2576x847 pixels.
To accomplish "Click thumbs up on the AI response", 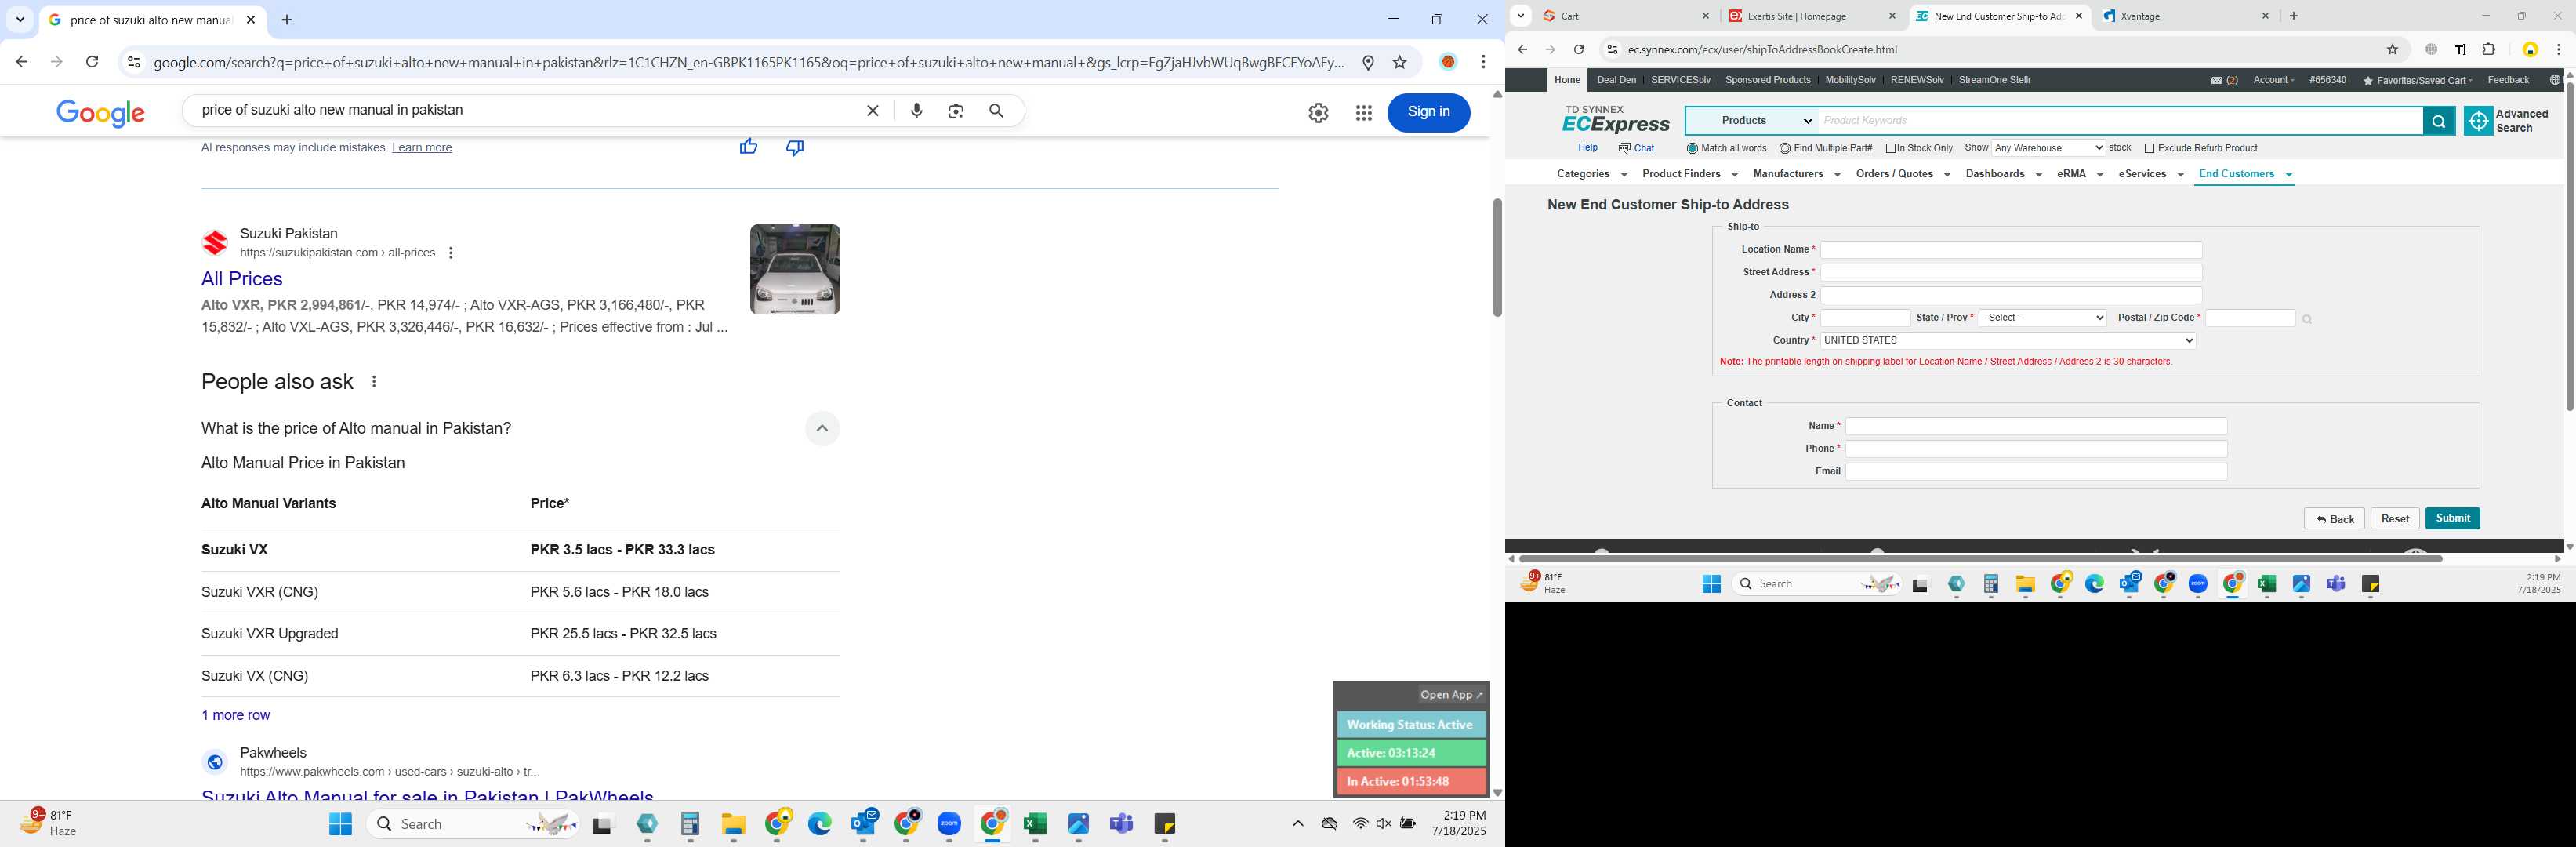I will point(748,147).
